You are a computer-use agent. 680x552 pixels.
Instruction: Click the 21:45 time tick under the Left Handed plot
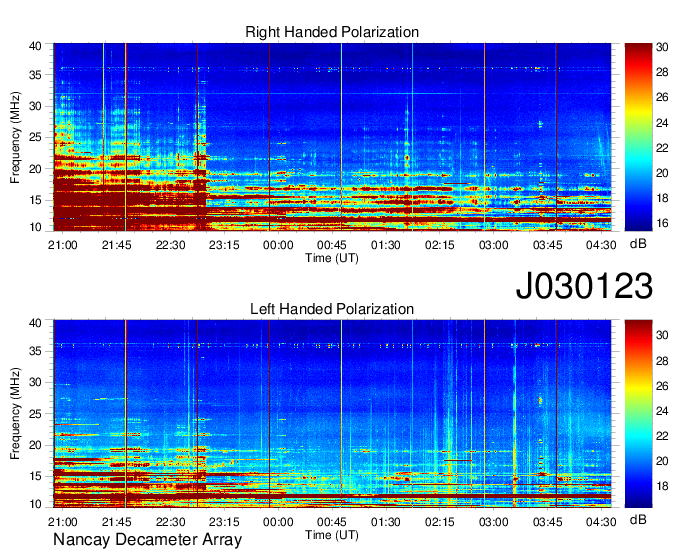point(117,522)
